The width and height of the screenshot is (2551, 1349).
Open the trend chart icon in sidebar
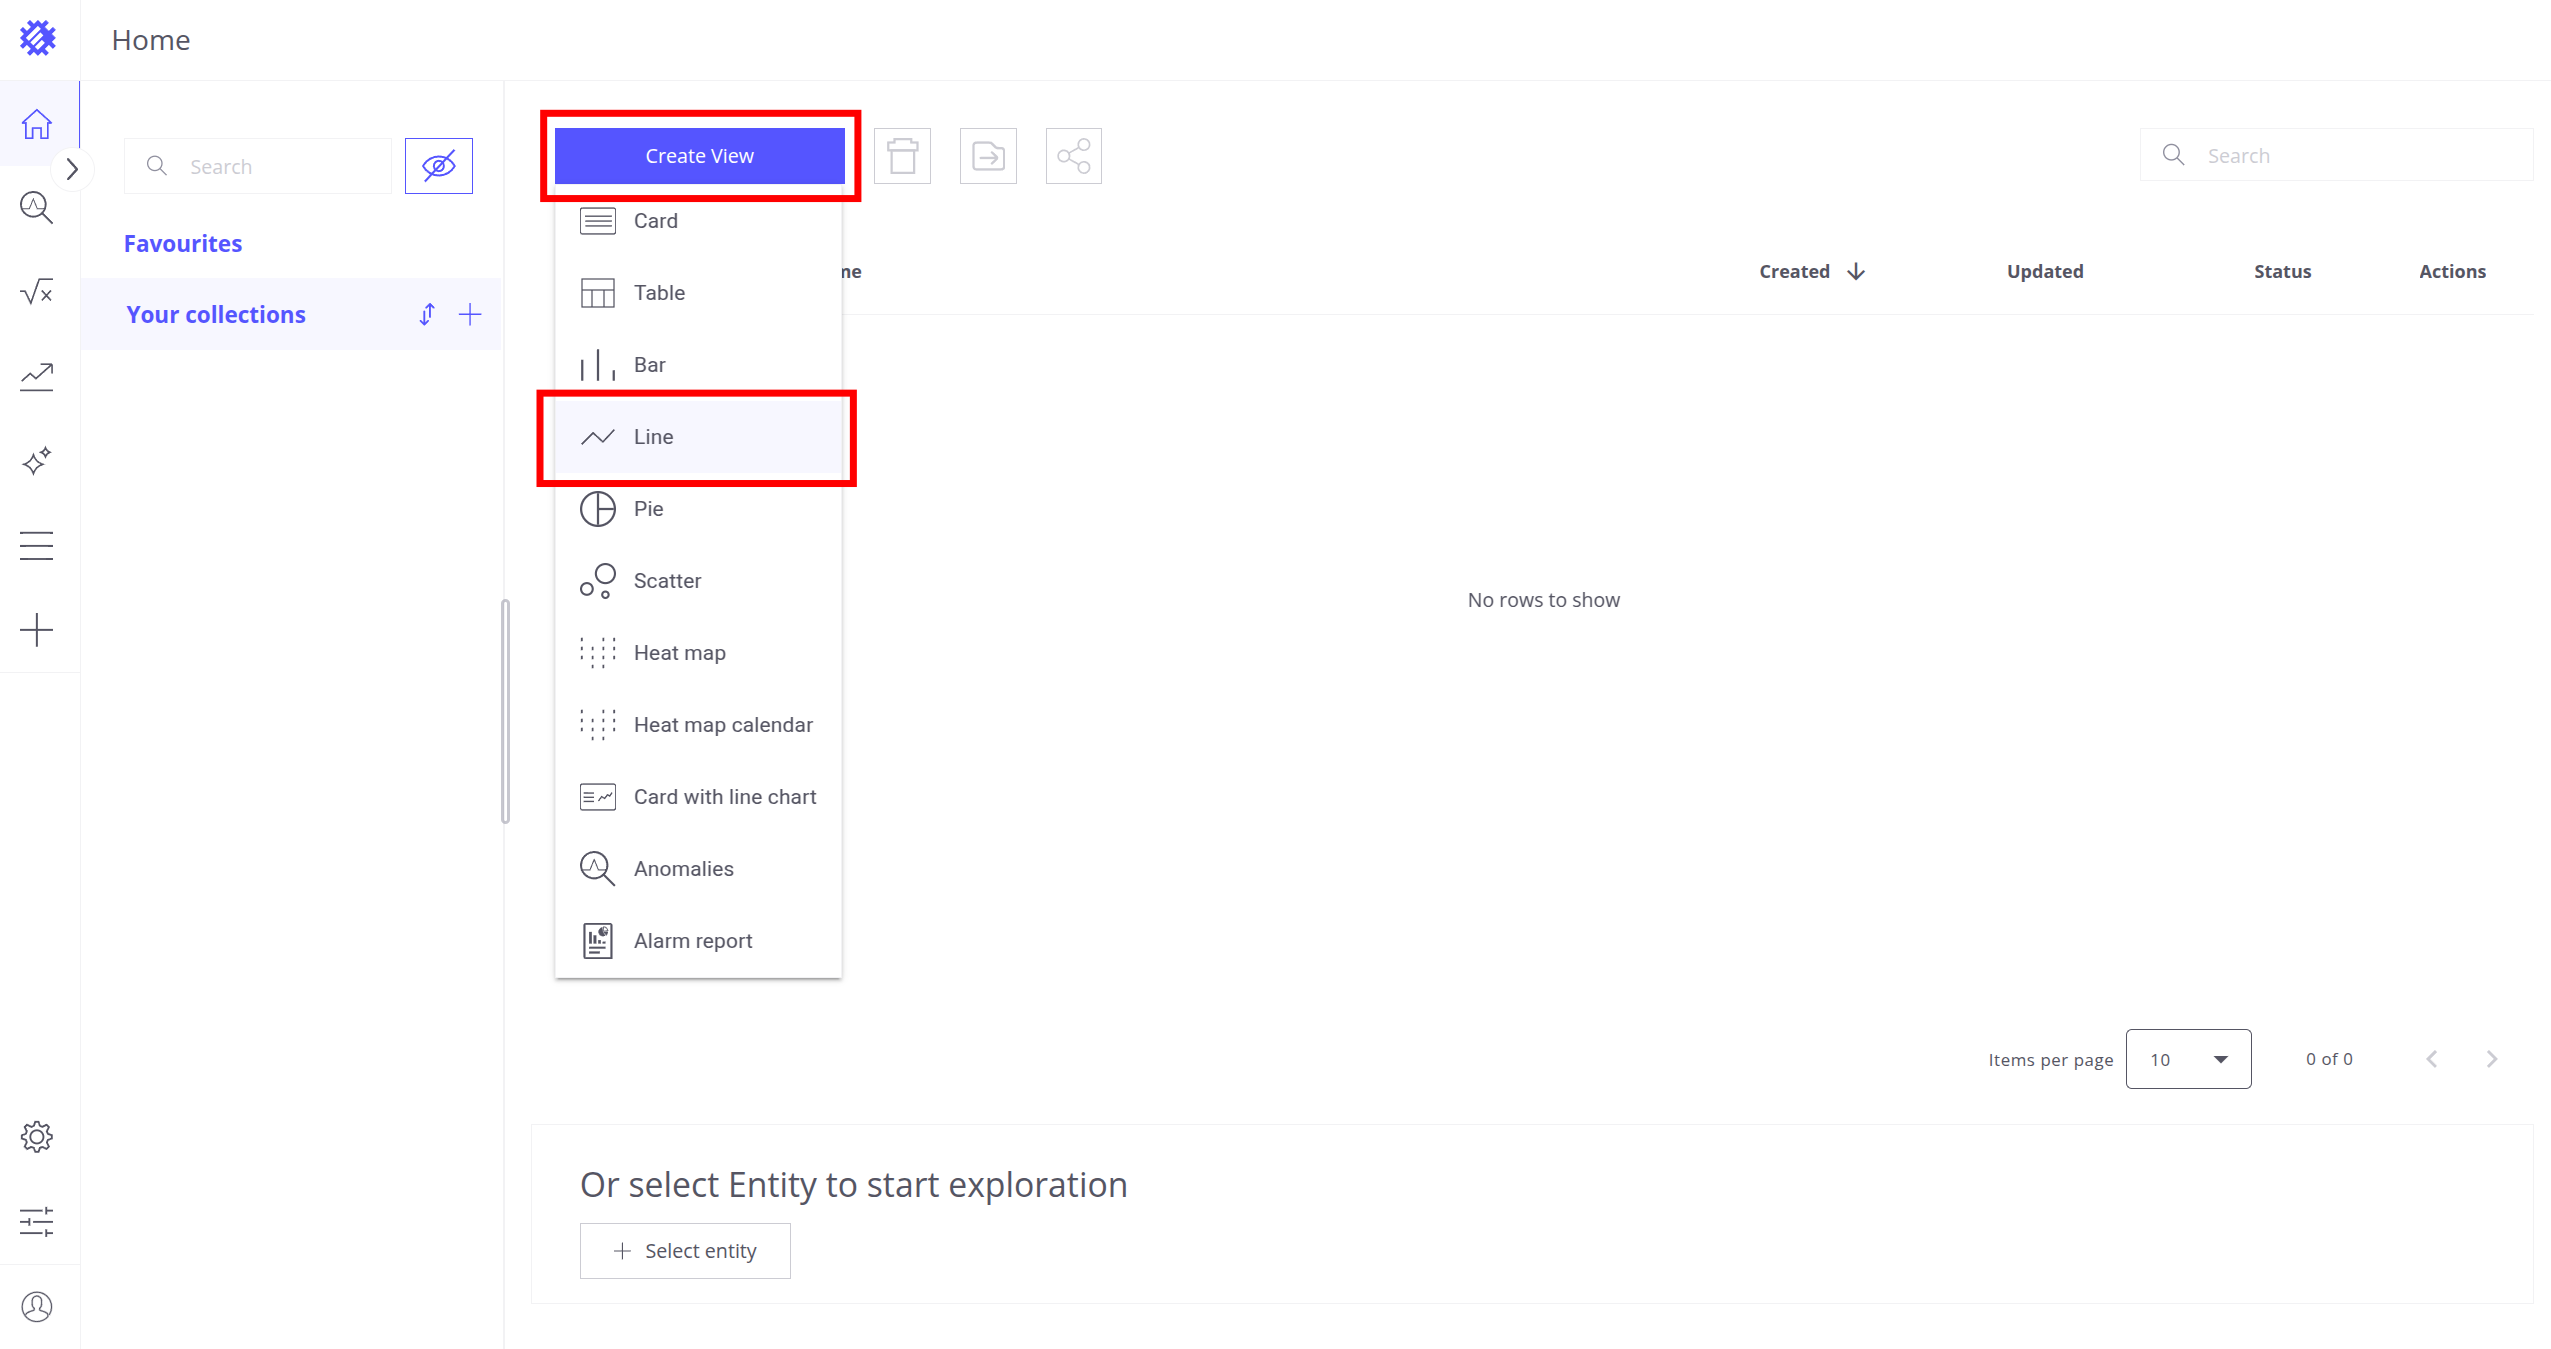point(37,377)
